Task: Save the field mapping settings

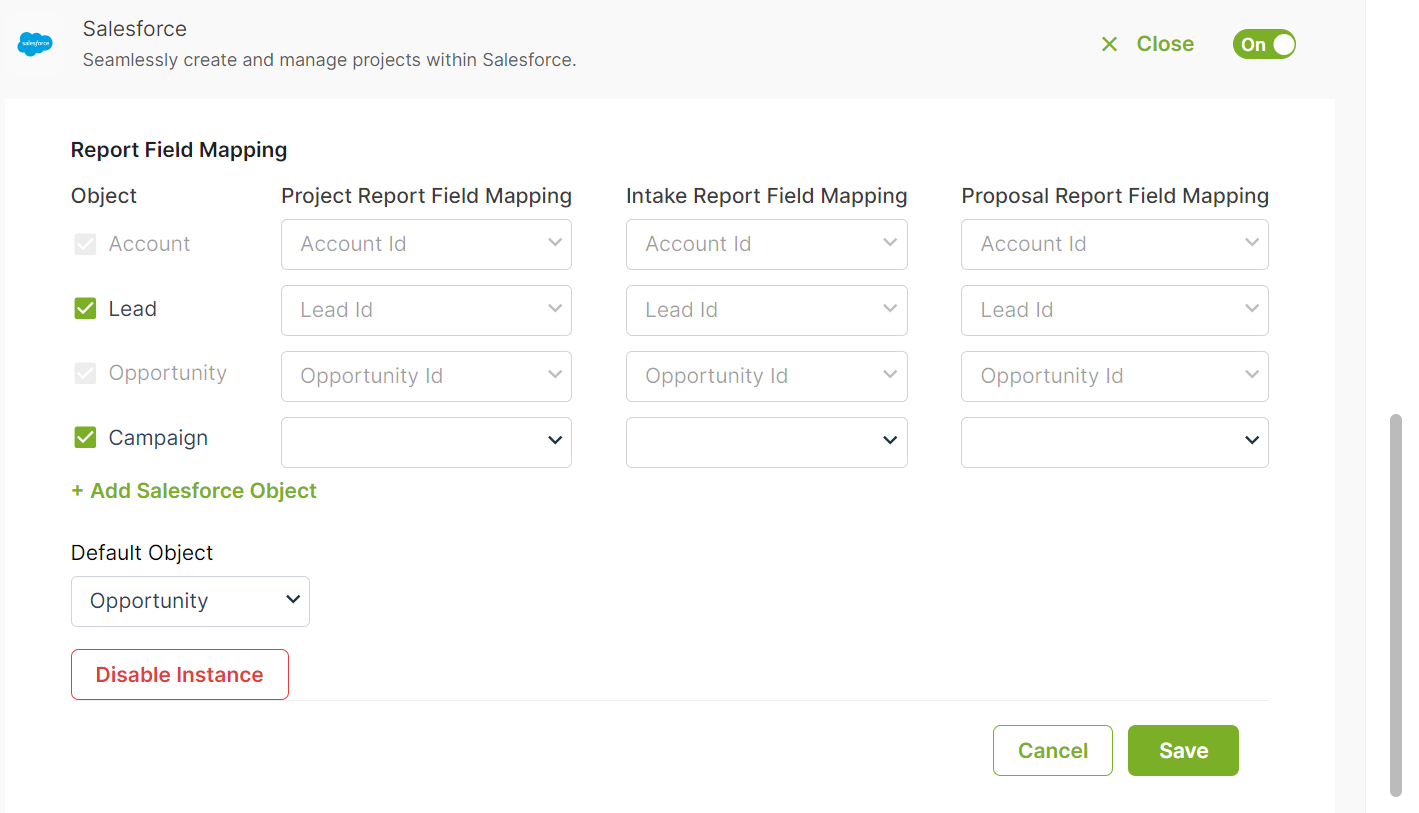Action: (1183, 750)
